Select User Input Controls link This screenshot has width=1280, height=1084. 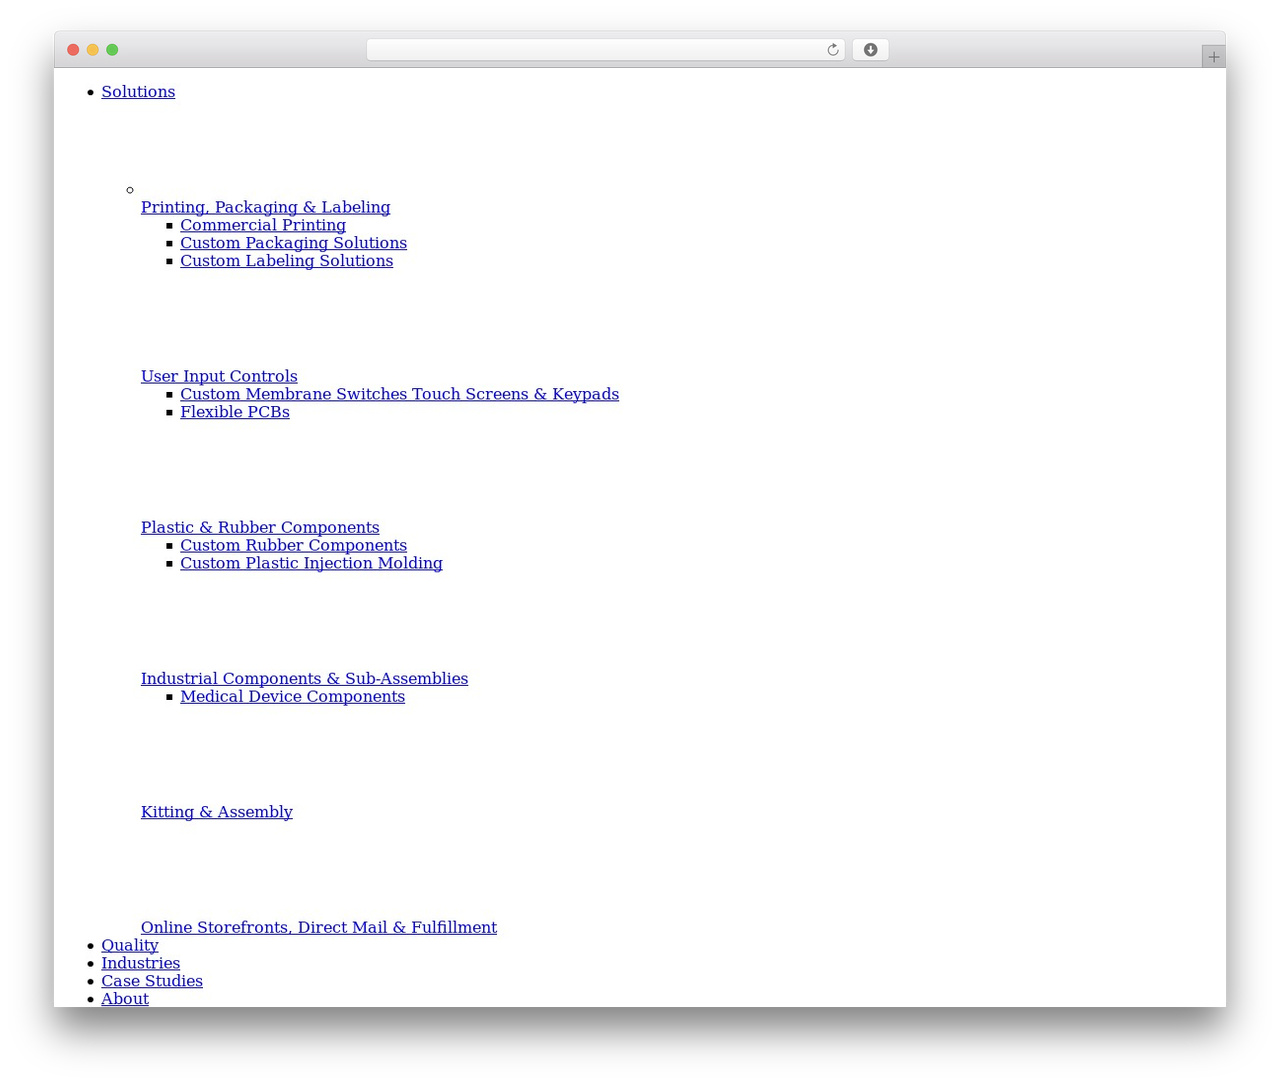tap(219, 377)
